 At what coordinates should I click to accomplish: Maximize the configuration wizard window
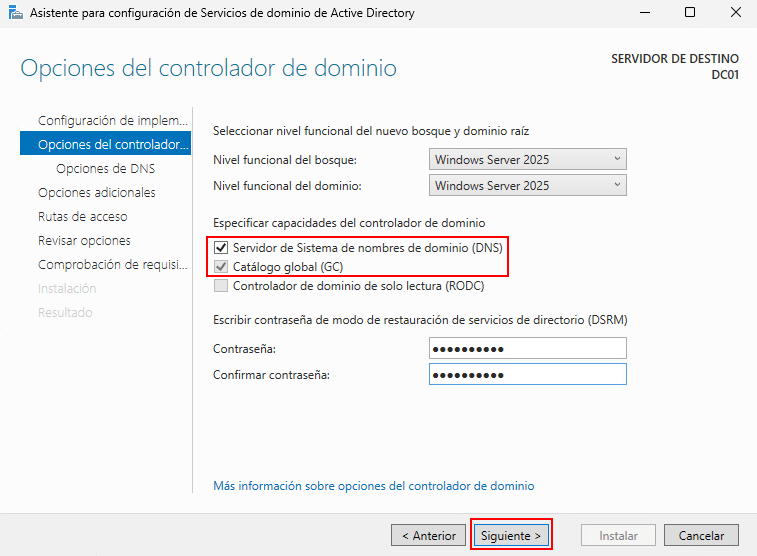(x=690, y=13)
